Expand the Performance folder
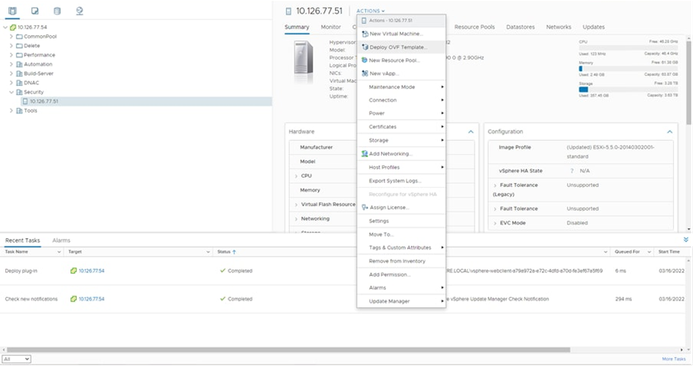 [11, 55]
